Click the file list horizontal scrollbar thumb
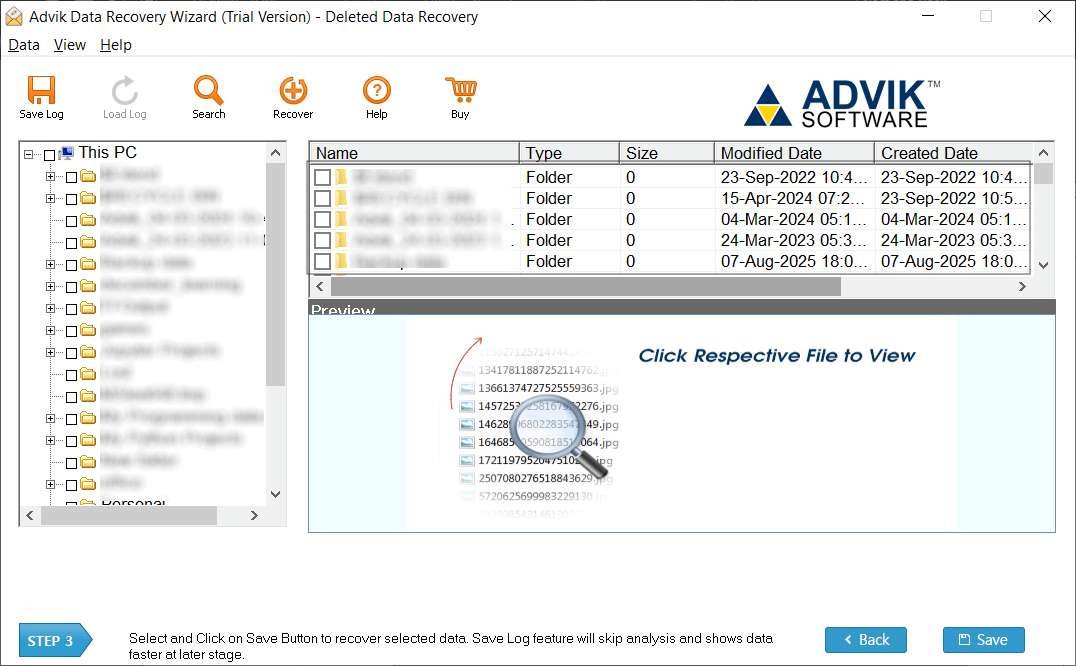The height and width of the screenshot is (666, 1076). (586, 287)
